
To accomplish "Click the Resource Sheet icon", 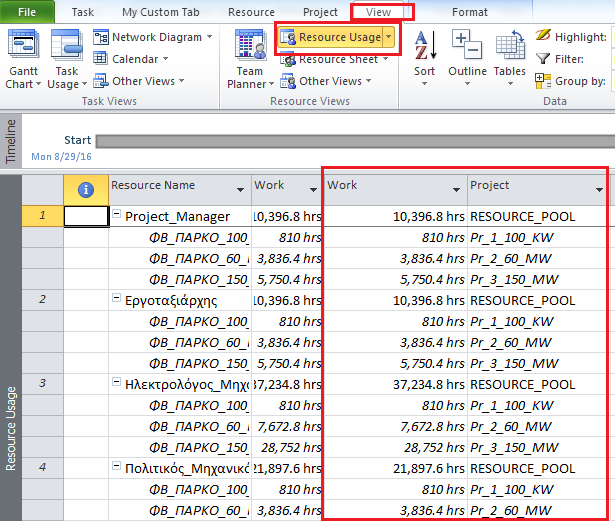I will pyautogui.click(x=288, y=60).
